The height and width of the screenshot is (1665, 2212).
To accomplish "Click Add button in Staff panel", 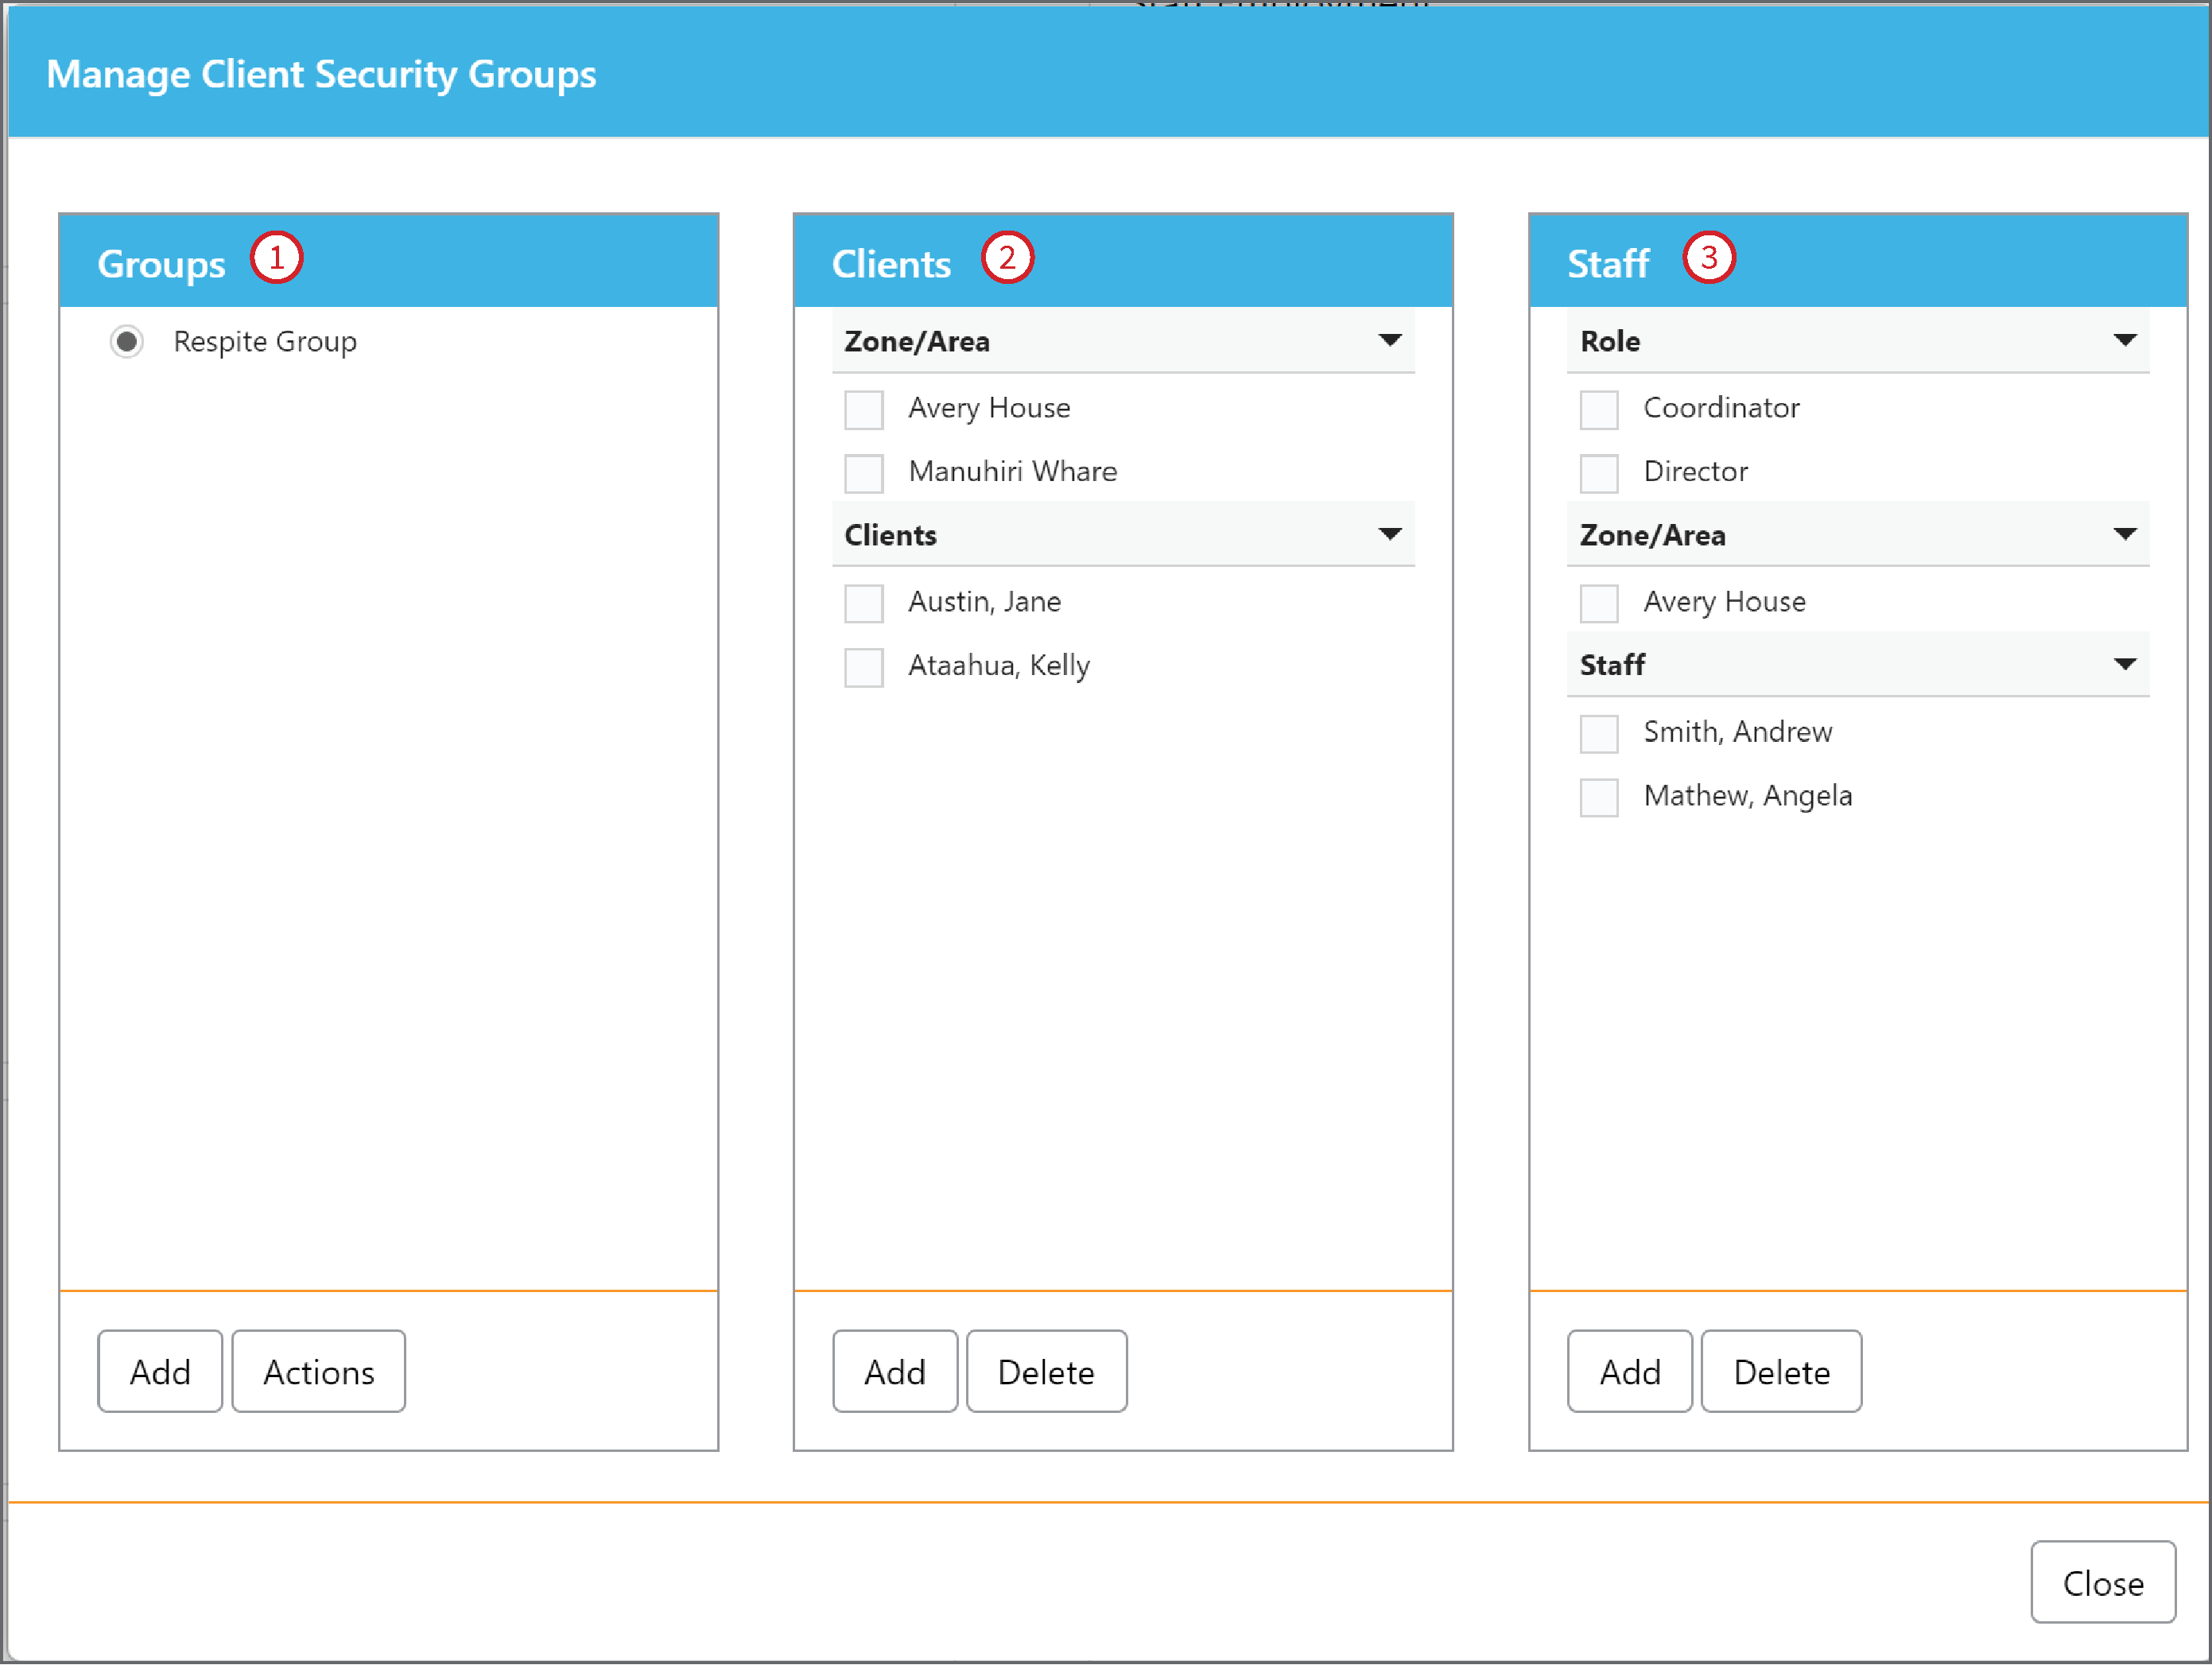I will click(x=1630, y=1371).
